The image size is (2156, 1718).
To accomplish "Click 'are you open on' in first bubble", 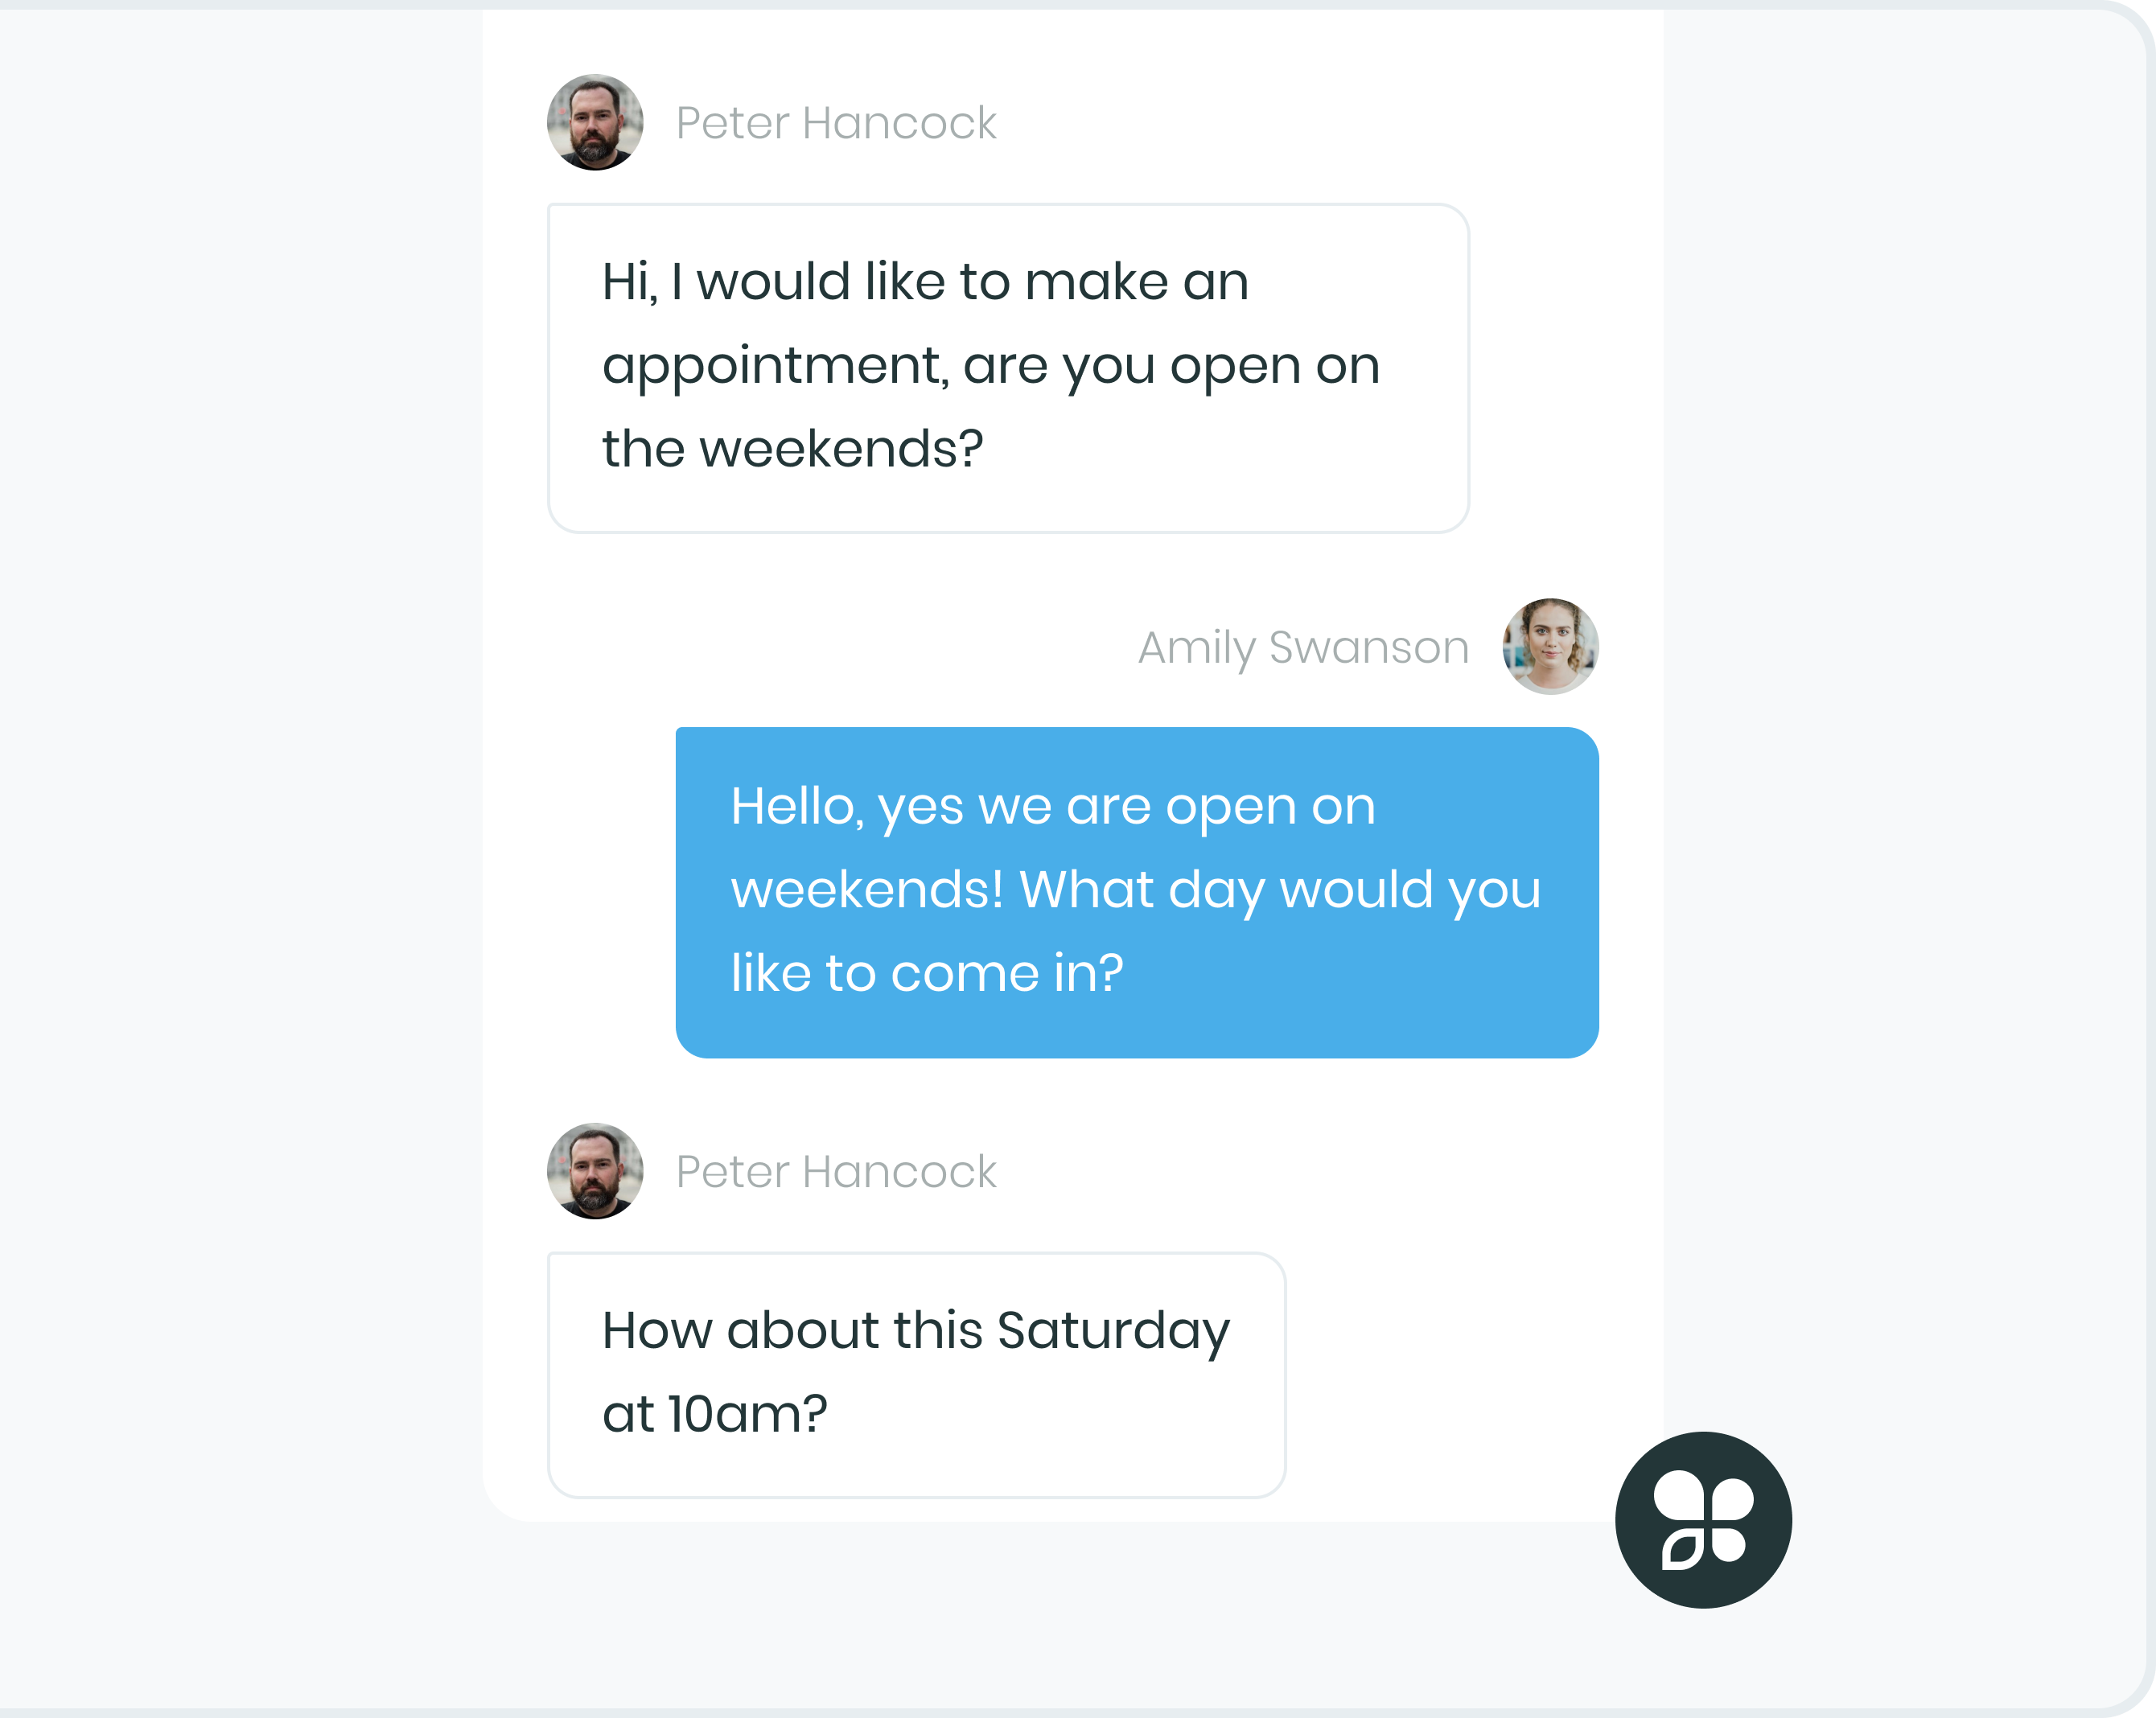I will (1171, 368).
